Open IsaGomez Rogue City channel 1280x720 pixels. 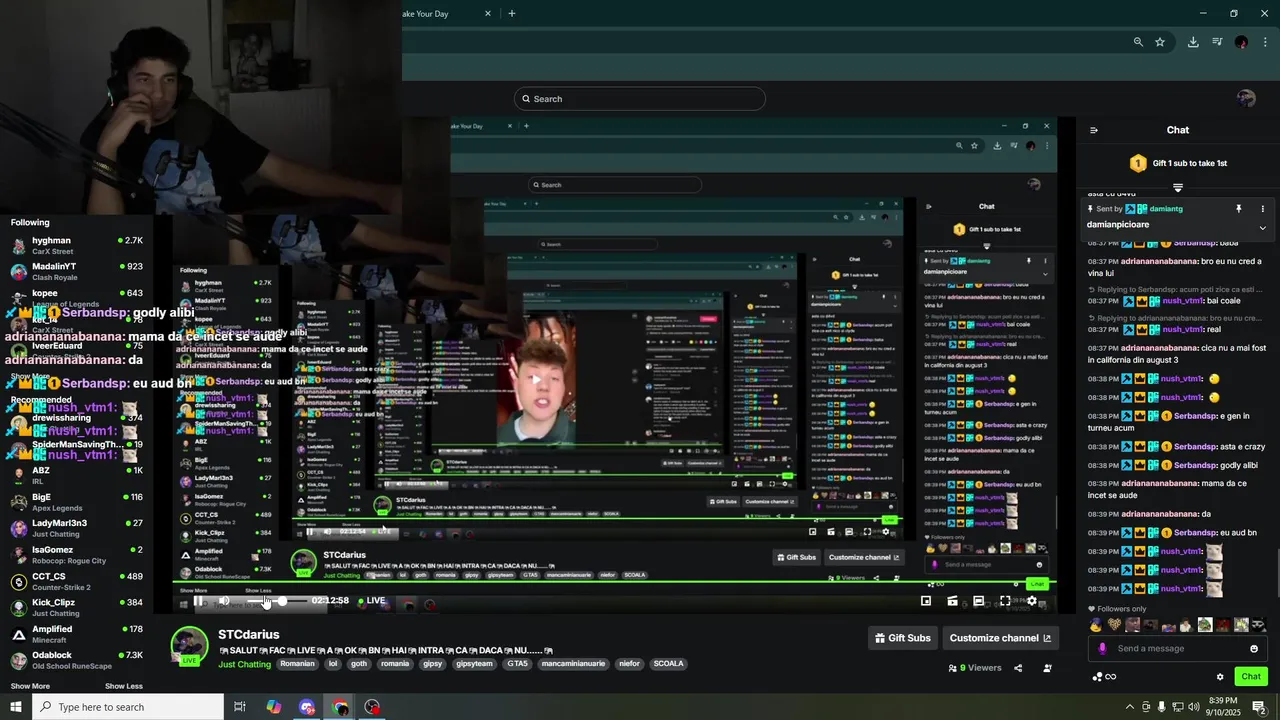pyautogui.click(x=76, y=554)
